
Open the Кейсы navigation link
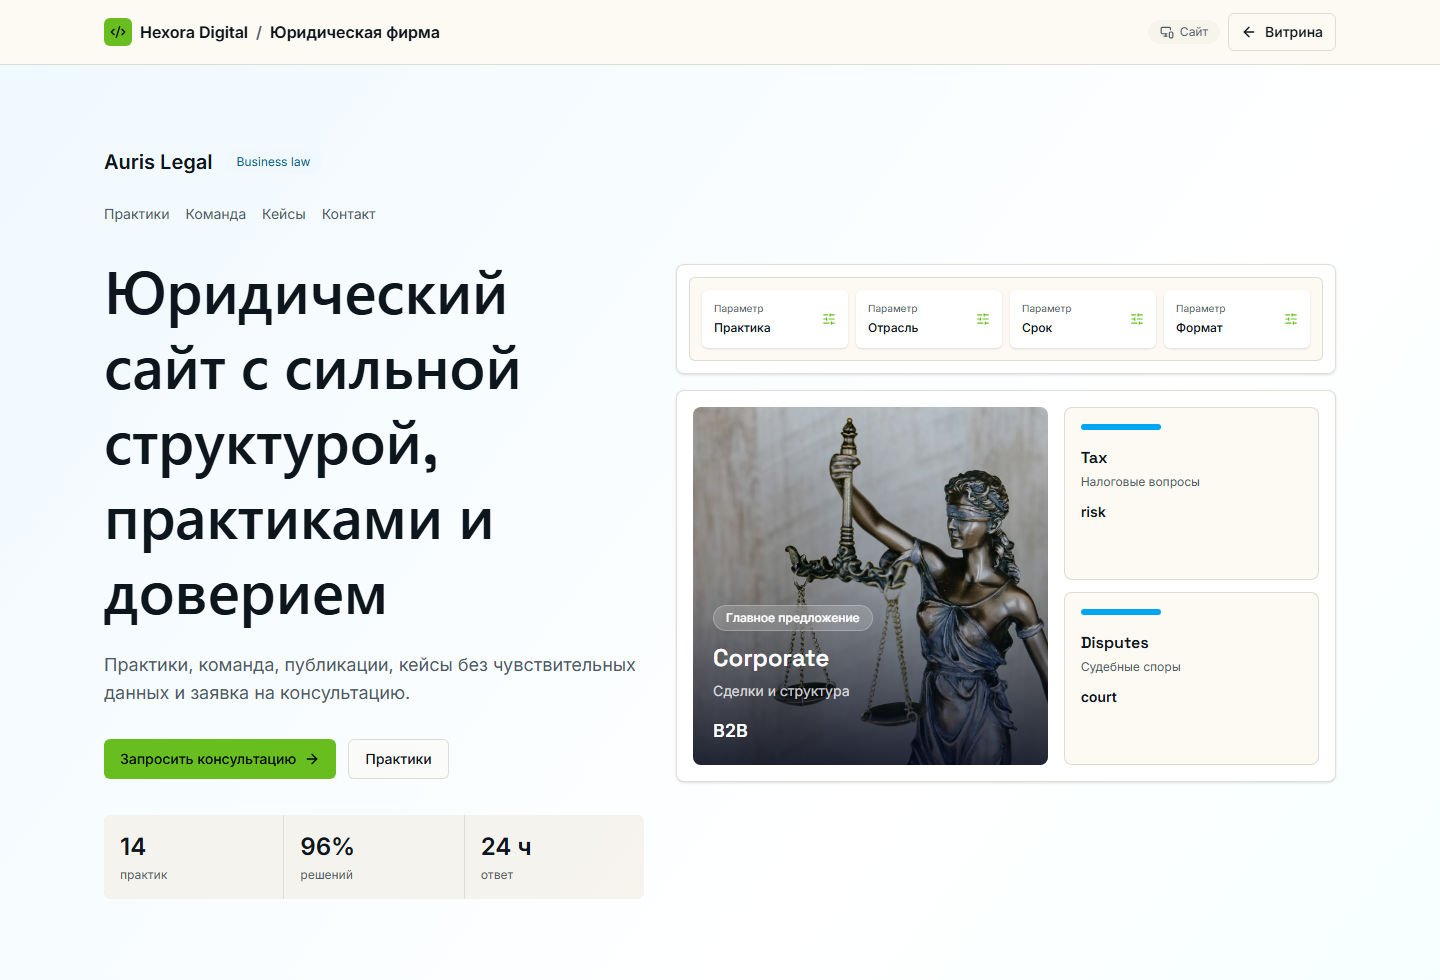284,214
